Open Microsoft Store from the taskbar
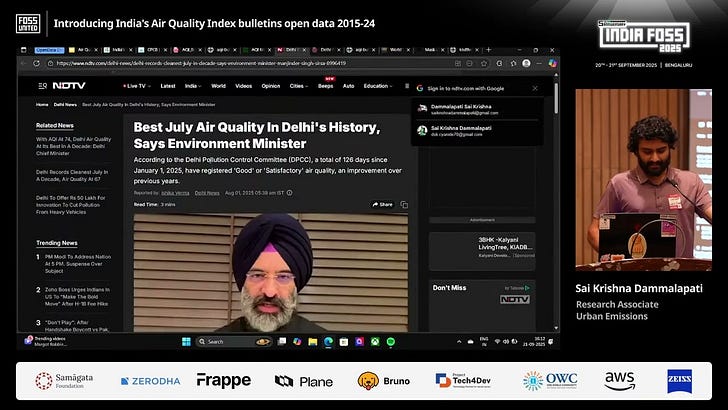 (344, 342)
